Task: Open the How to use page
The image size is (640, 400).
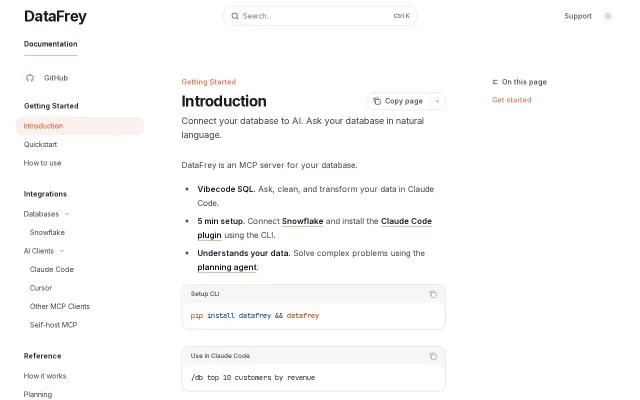Action: click(42, 163)
